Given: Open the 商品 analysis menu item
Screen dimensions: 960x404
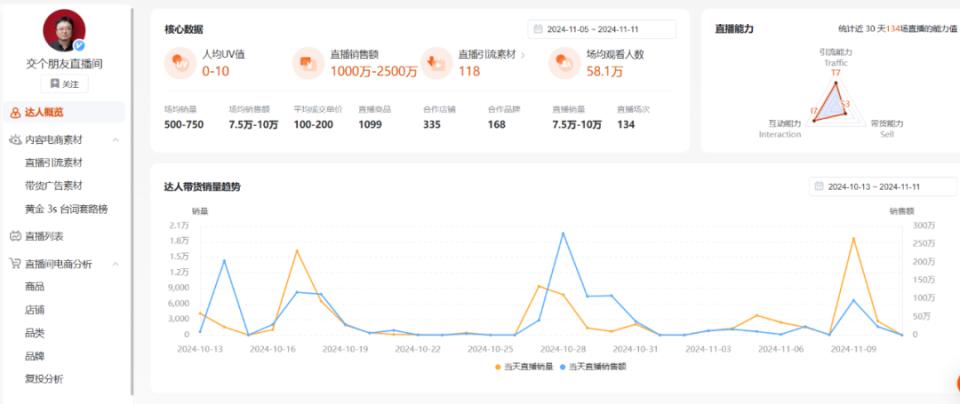Looking at the screenshot, I should 34,286.
